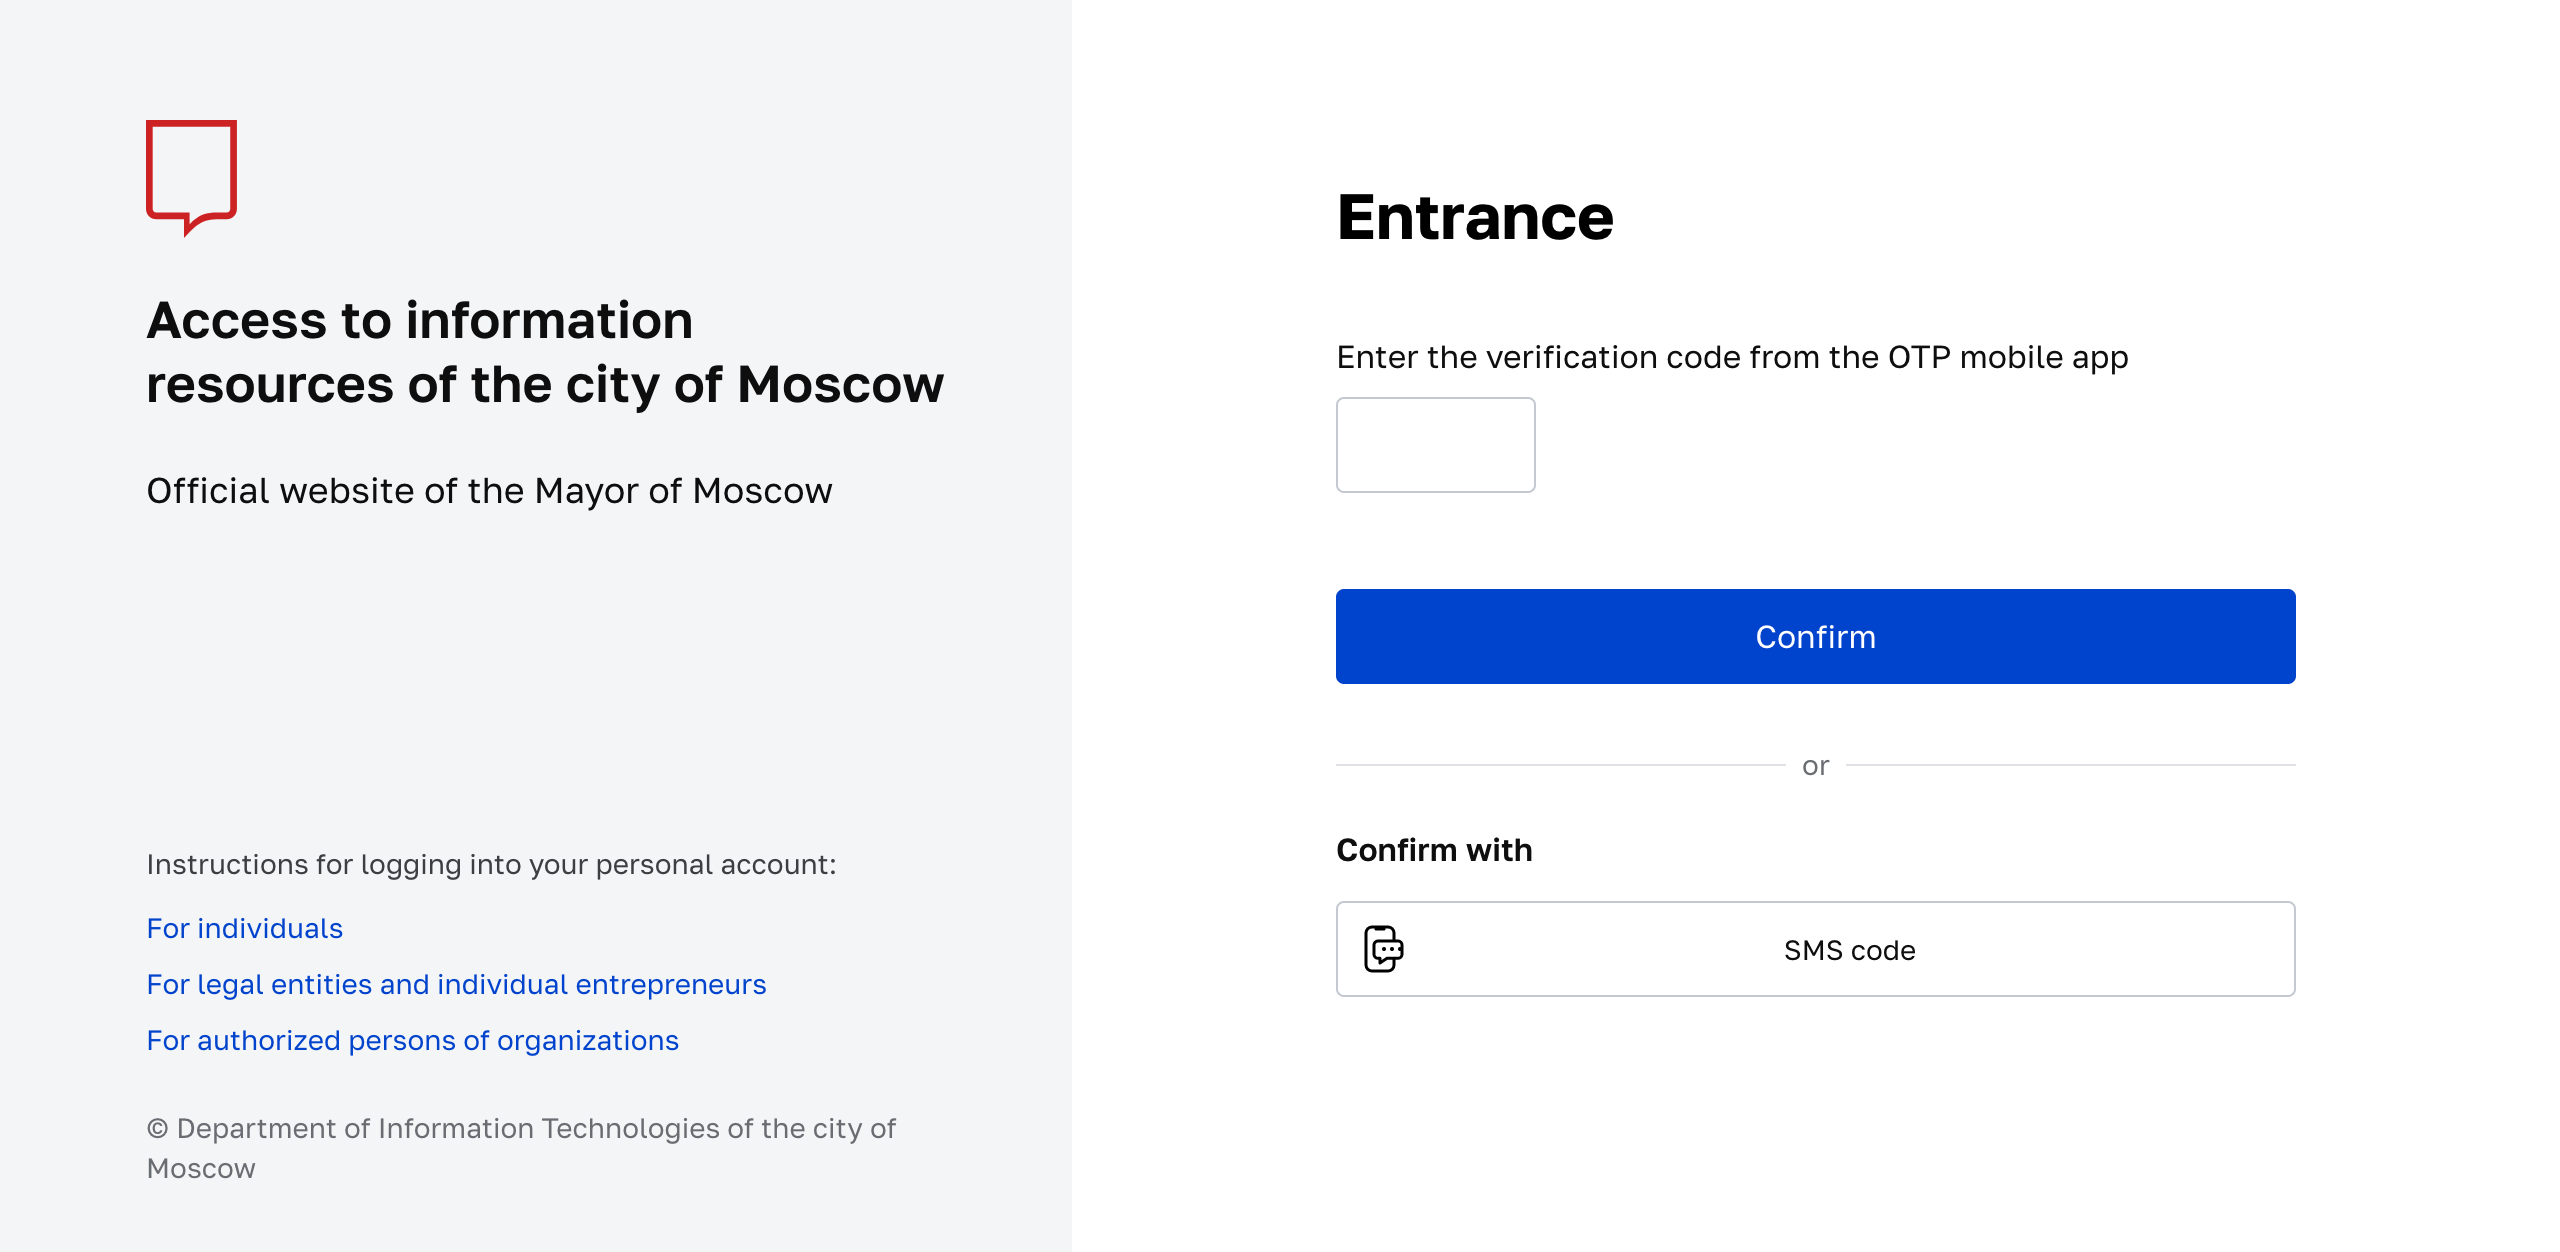Click the OTP verification code input field

[1434, 444]
